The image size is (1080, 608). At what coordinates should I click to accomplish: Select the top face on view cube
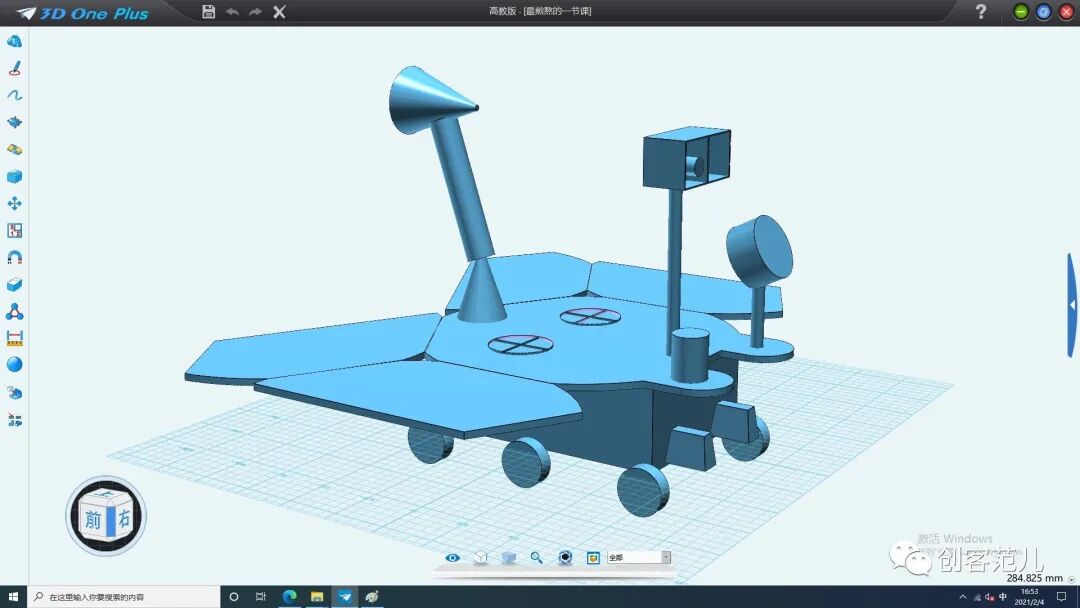click(105, 494)
